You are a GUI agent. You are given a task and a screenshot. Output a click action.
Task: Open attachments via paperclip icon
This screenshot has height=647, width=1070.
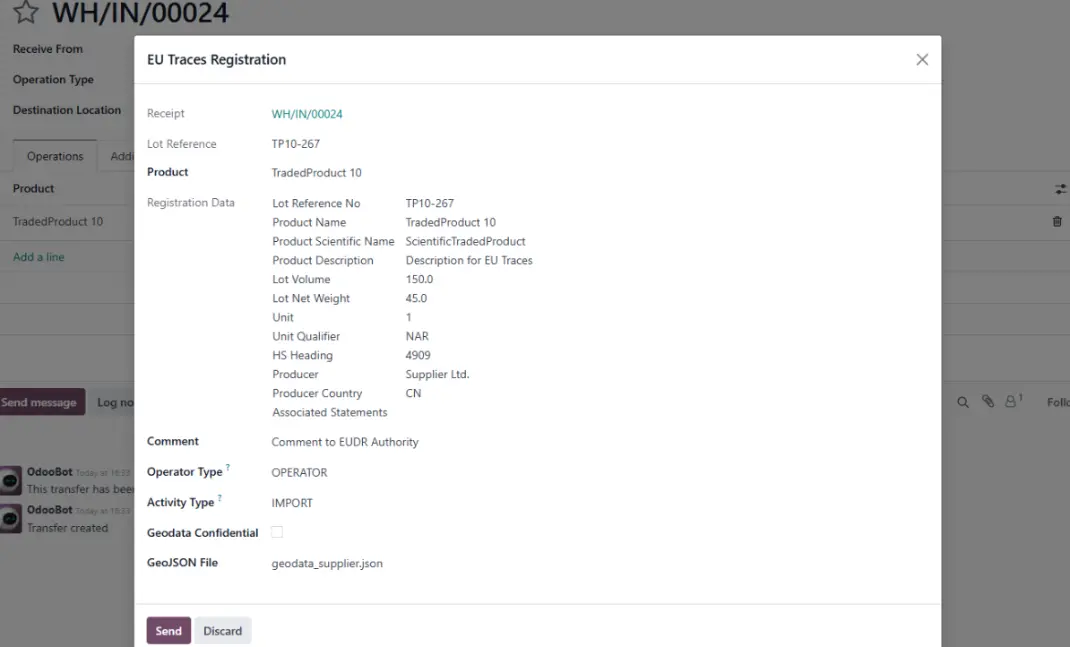coord(987,402)
